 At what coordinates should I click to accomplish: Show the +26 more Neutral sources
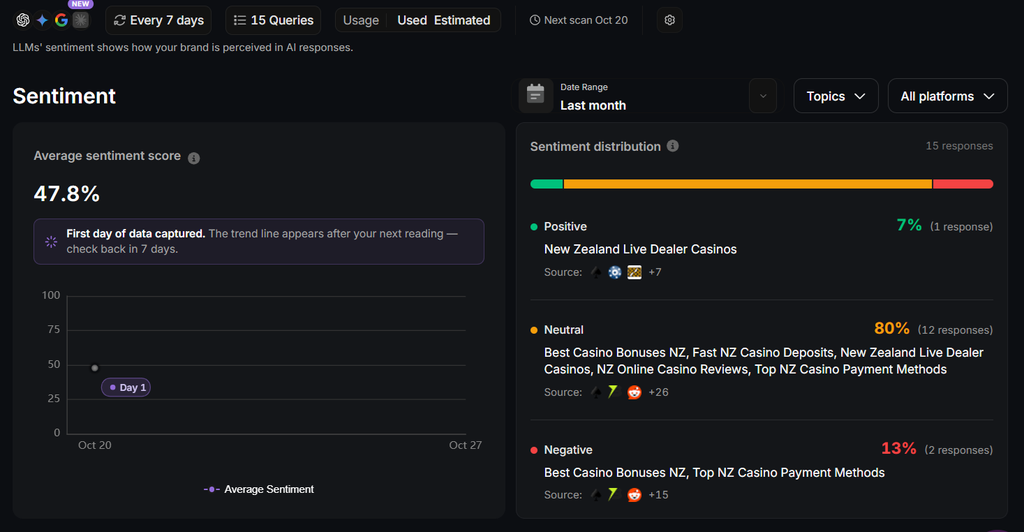pyautogui.click(x=658, y=392)
